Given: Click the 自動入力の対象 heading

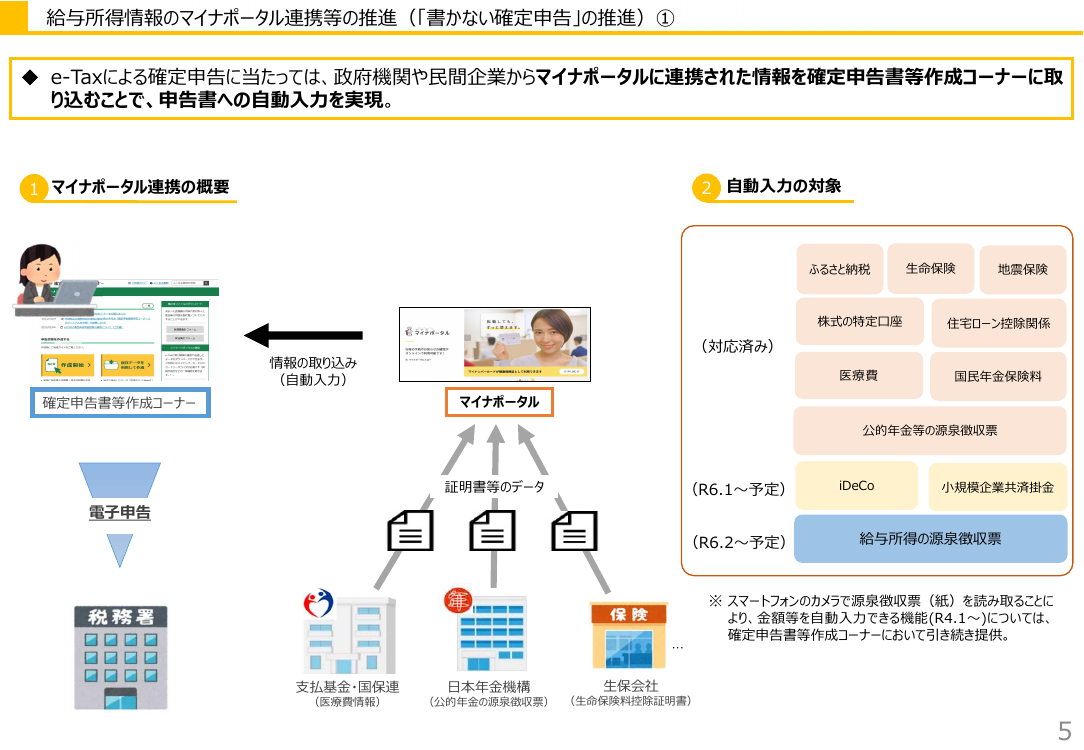Looking at the screenshot, I should click(x=783, y=186).
